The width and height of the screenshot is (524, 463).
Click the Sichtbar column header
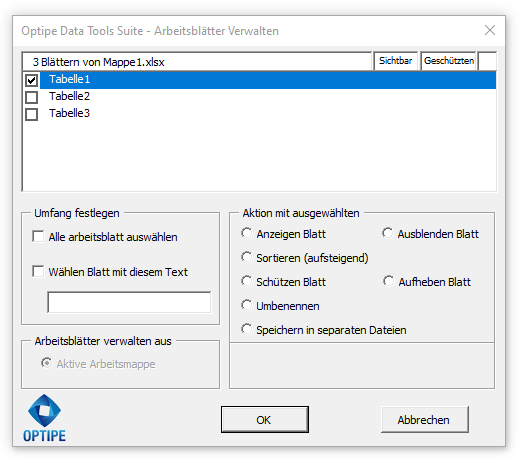396,61
